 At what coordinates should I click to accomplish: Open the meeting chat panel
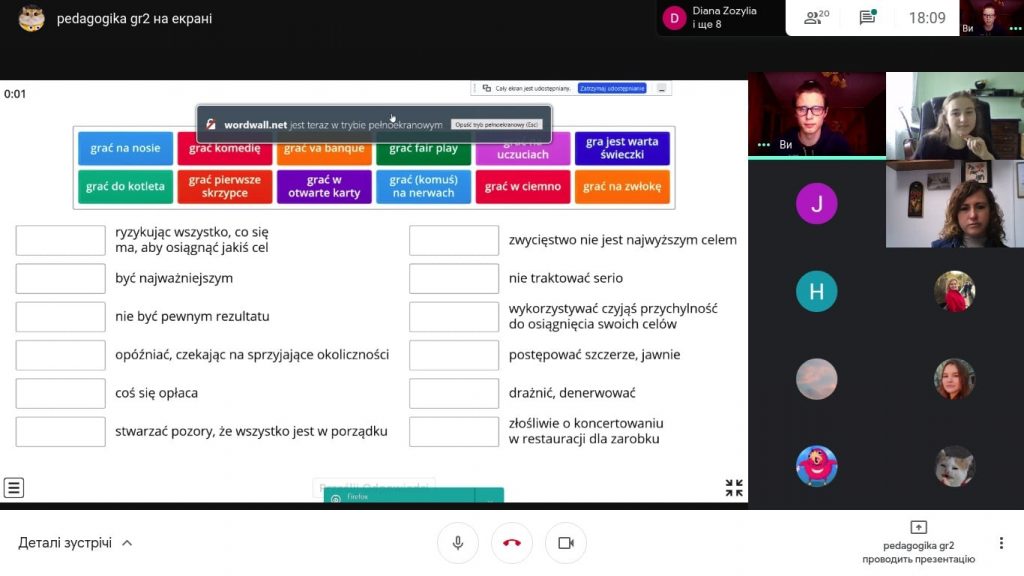tap(867, 17)
